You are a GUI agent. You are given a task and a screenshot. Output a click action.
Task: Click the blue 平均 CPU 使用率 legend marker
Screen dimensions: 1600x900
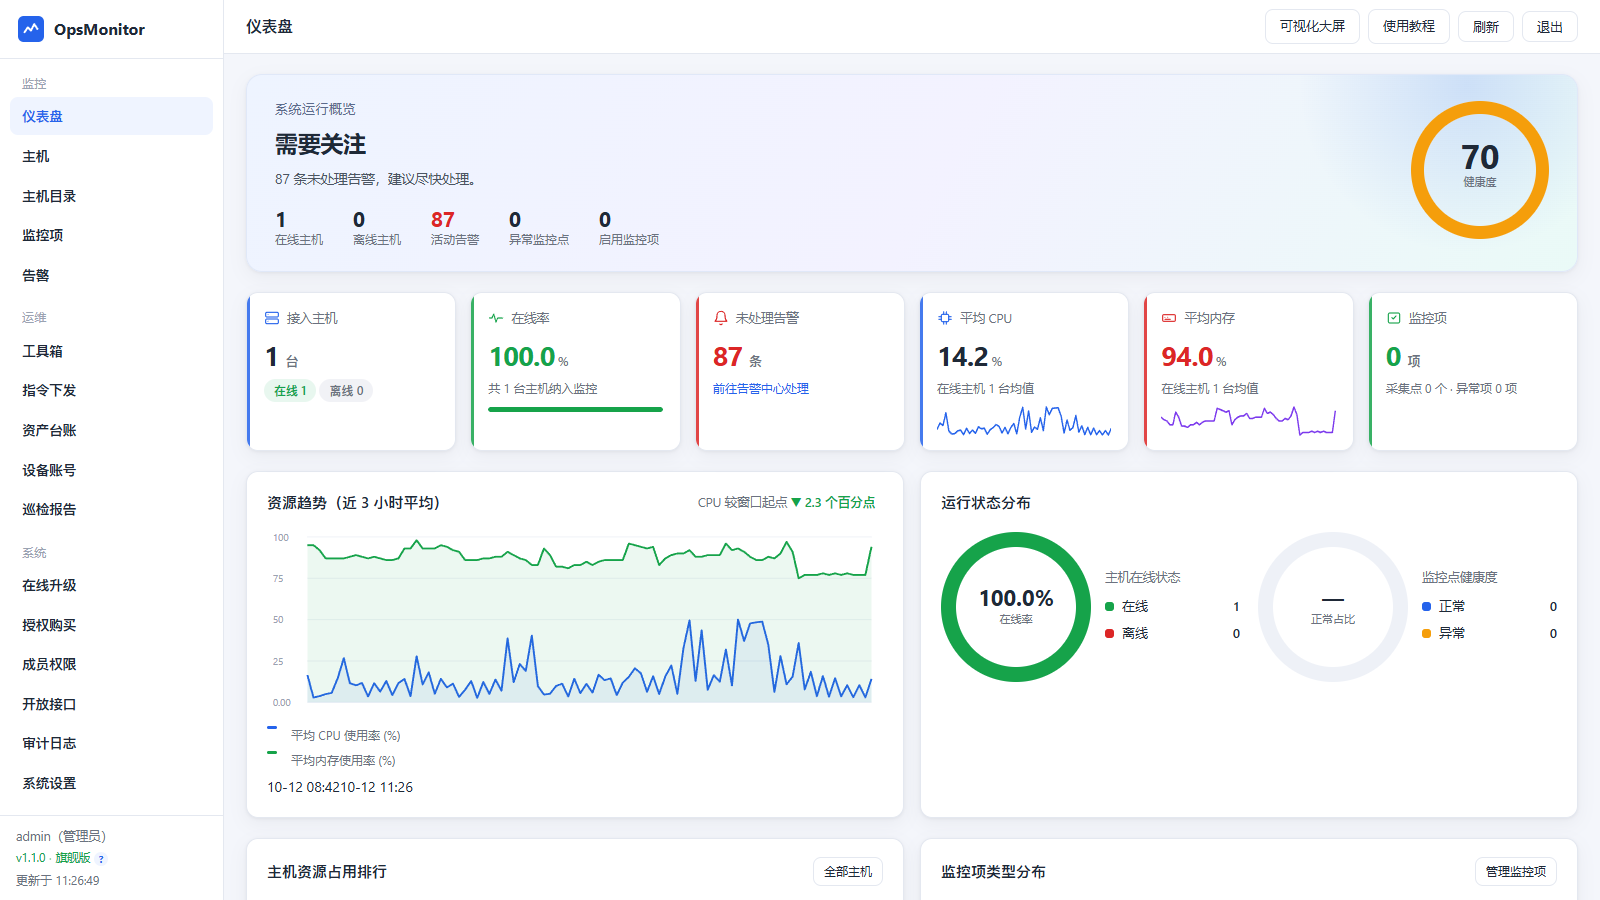pos(272,727)
